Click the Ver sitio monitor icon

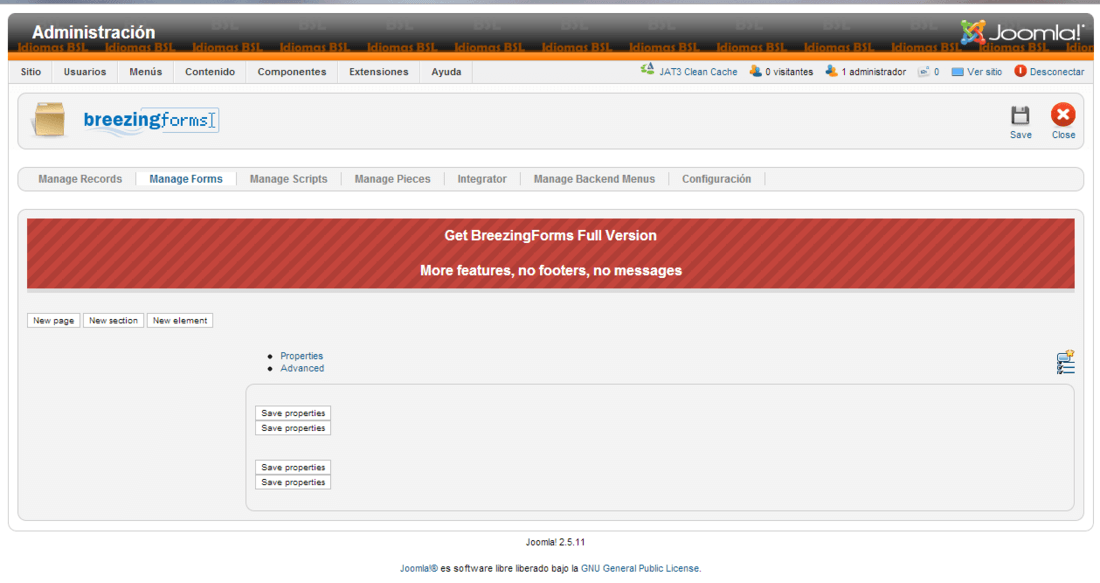957,72
